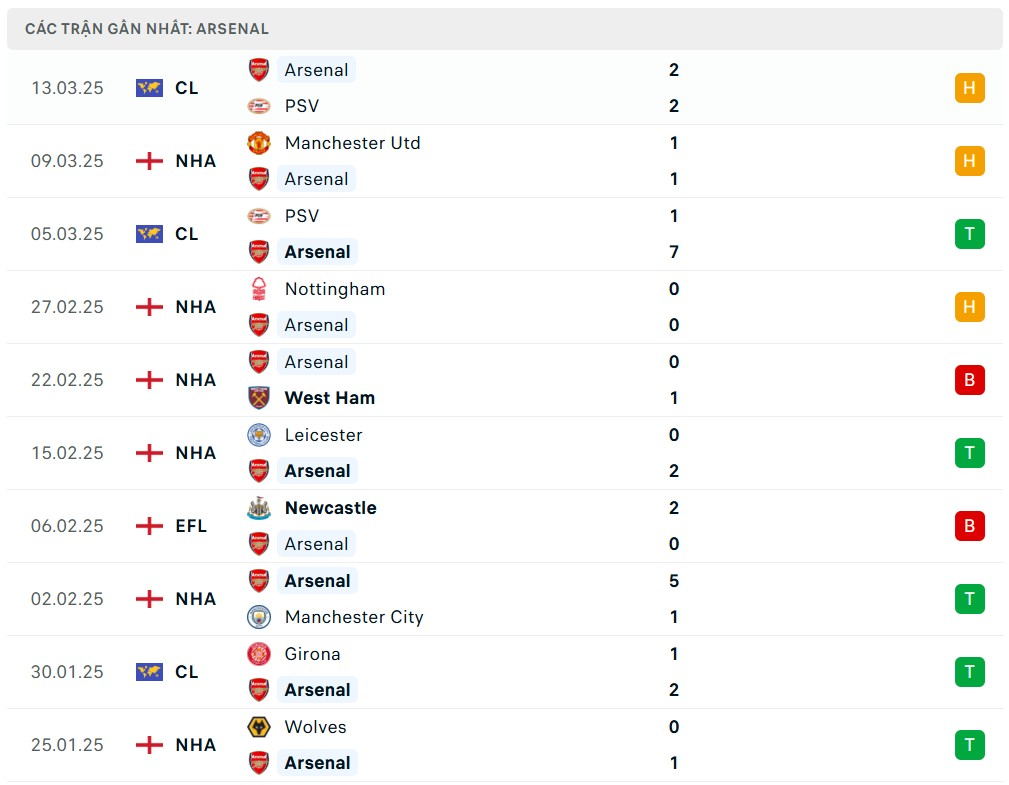This screenshot has width=1009, height=785.
Task: Click the Manchester Utd club crest
Action: 259,143
